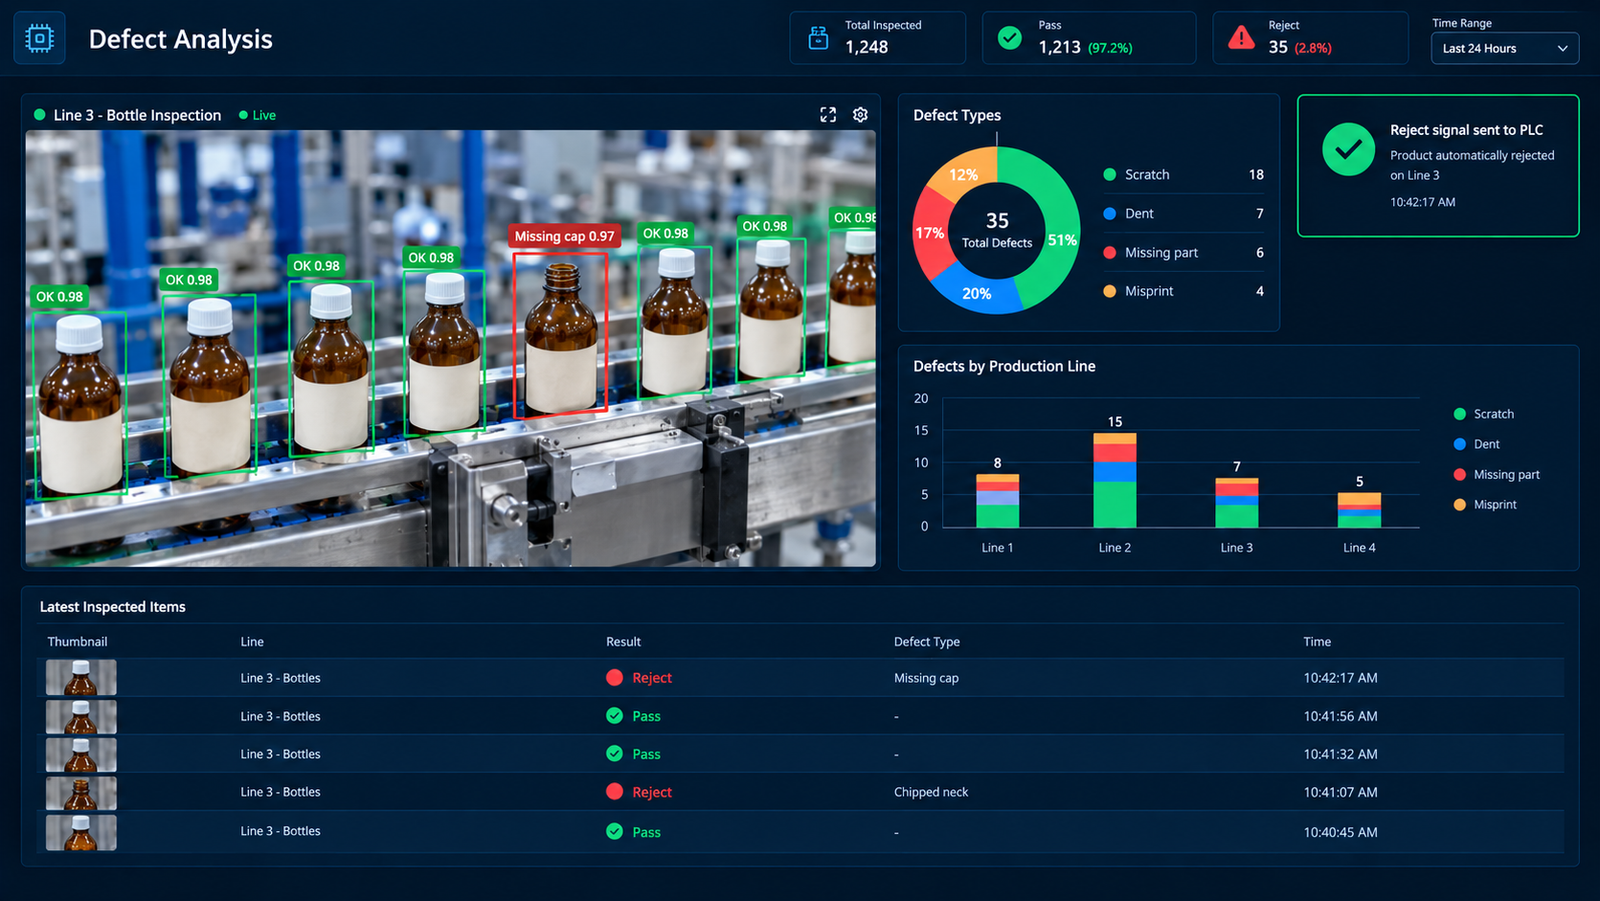This screenshot has width=1600, height=901.
Task: Click the Pass check icon at 10:41:56 AM
Action: pos(615,715)
